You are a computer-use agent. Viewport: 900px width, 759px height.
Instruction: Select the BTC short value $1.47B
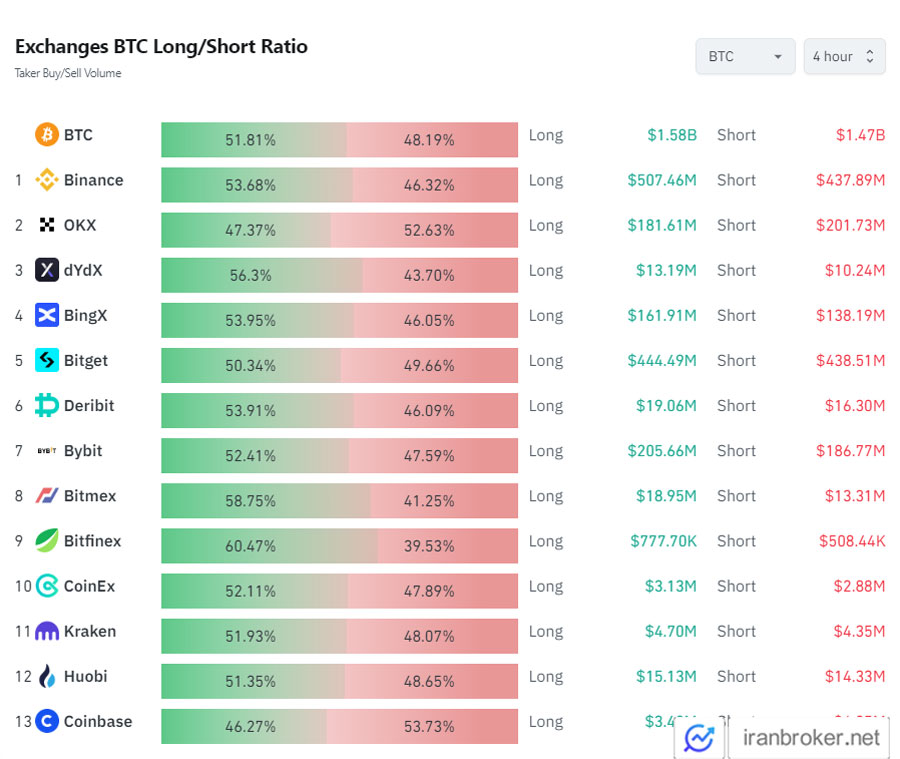point(860,135)
